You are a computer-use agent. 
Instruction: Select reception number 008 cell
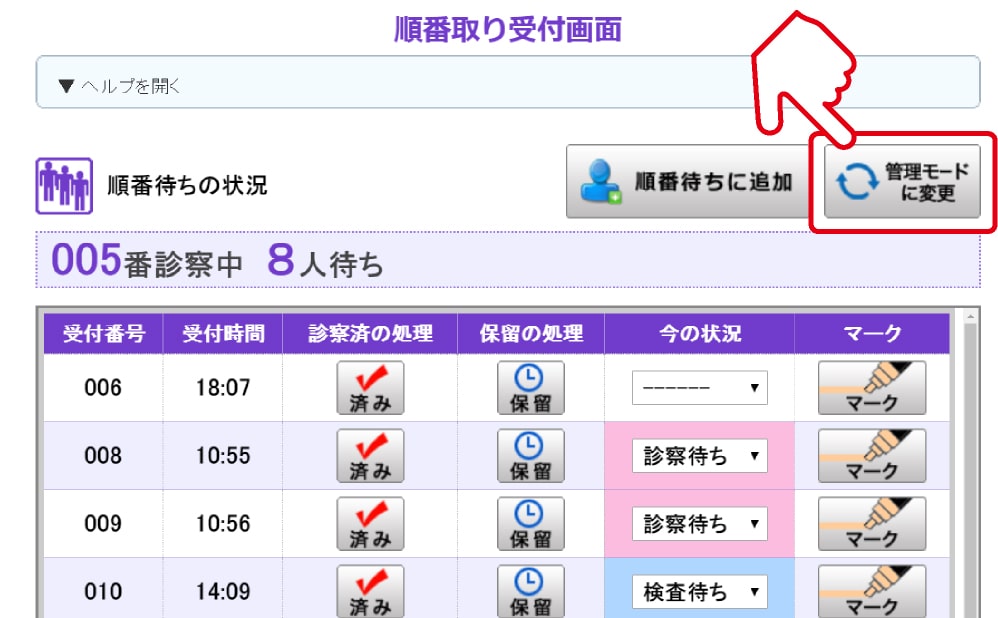click(103, 456)
